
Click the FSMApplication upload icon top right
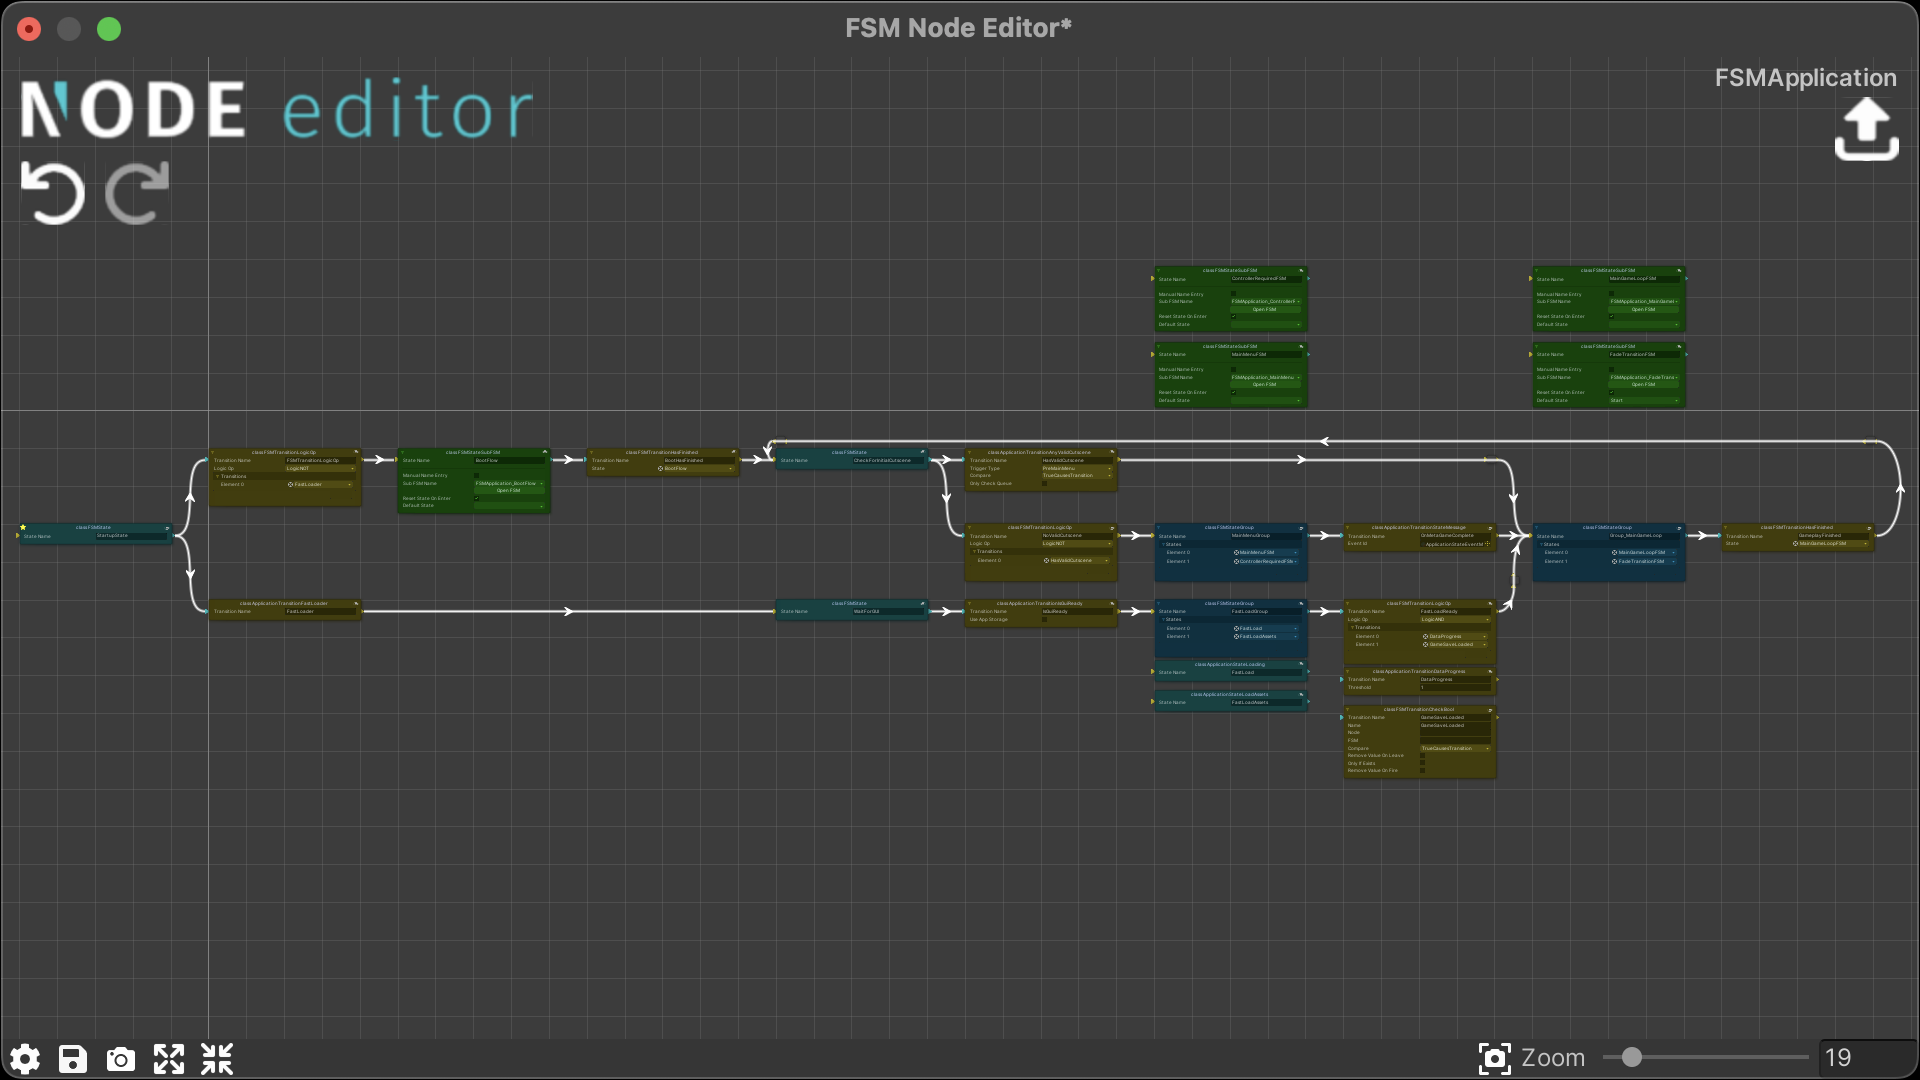point(1866,128)
